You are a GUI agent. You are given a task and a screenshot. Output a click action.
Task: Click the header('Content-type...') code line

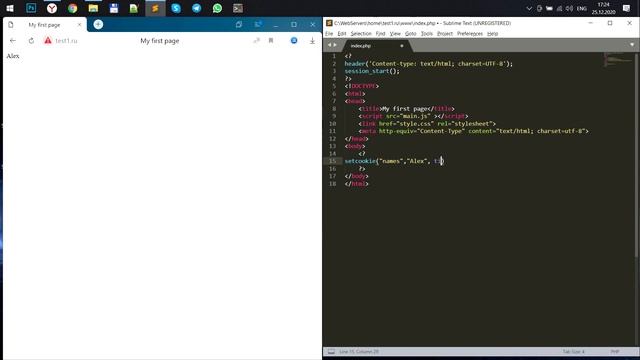point(429,64)
